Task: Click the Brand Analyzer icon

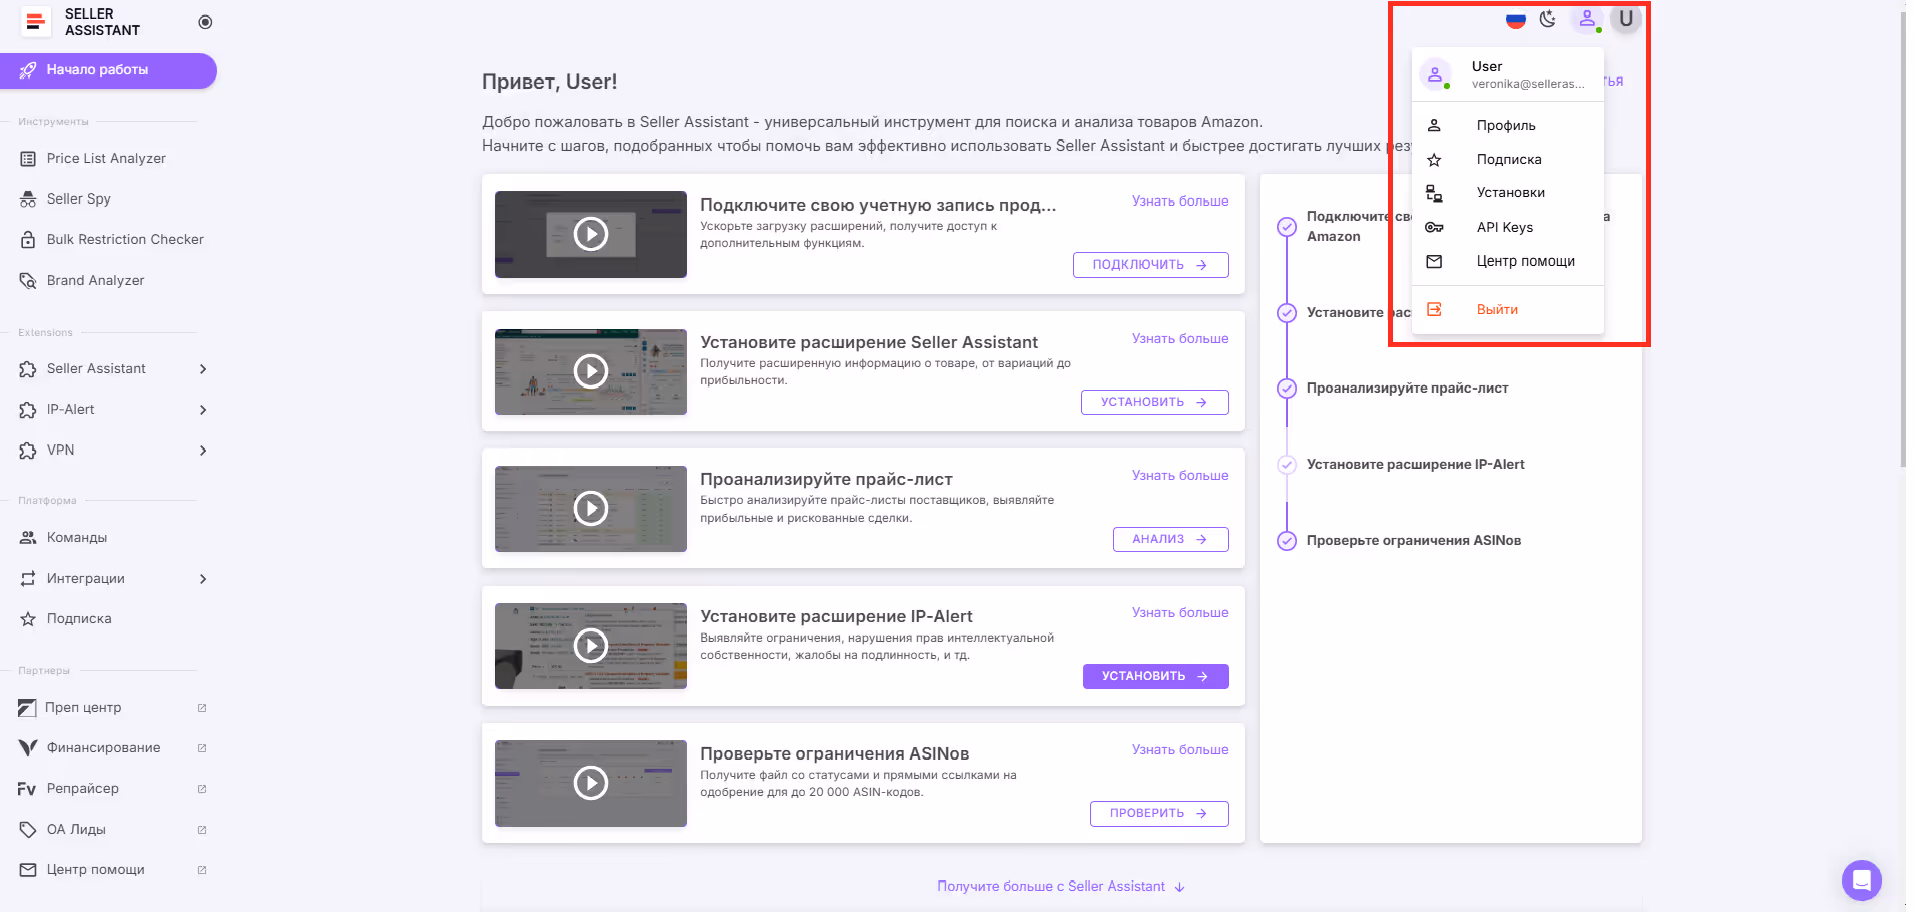Action: 28,281
